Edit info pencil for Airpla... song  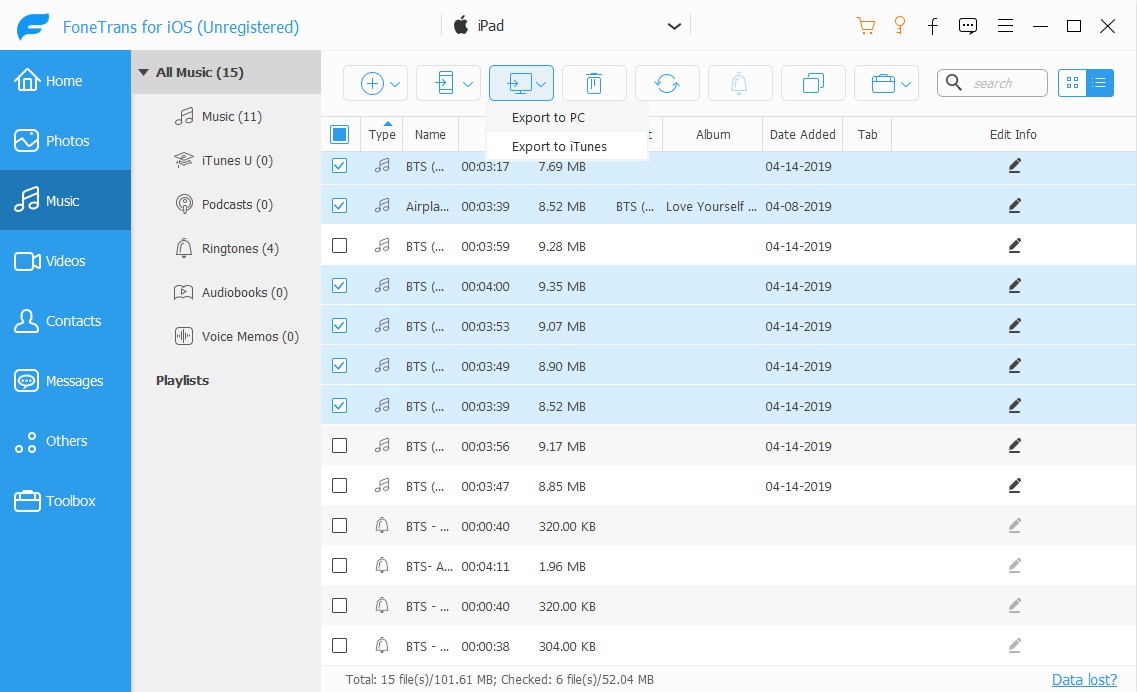(1014, 206)
